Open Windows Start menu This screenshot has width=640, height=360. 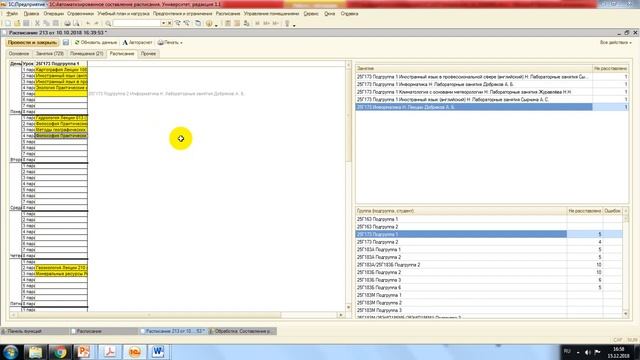pyautogui.click(x=10, y=352)
